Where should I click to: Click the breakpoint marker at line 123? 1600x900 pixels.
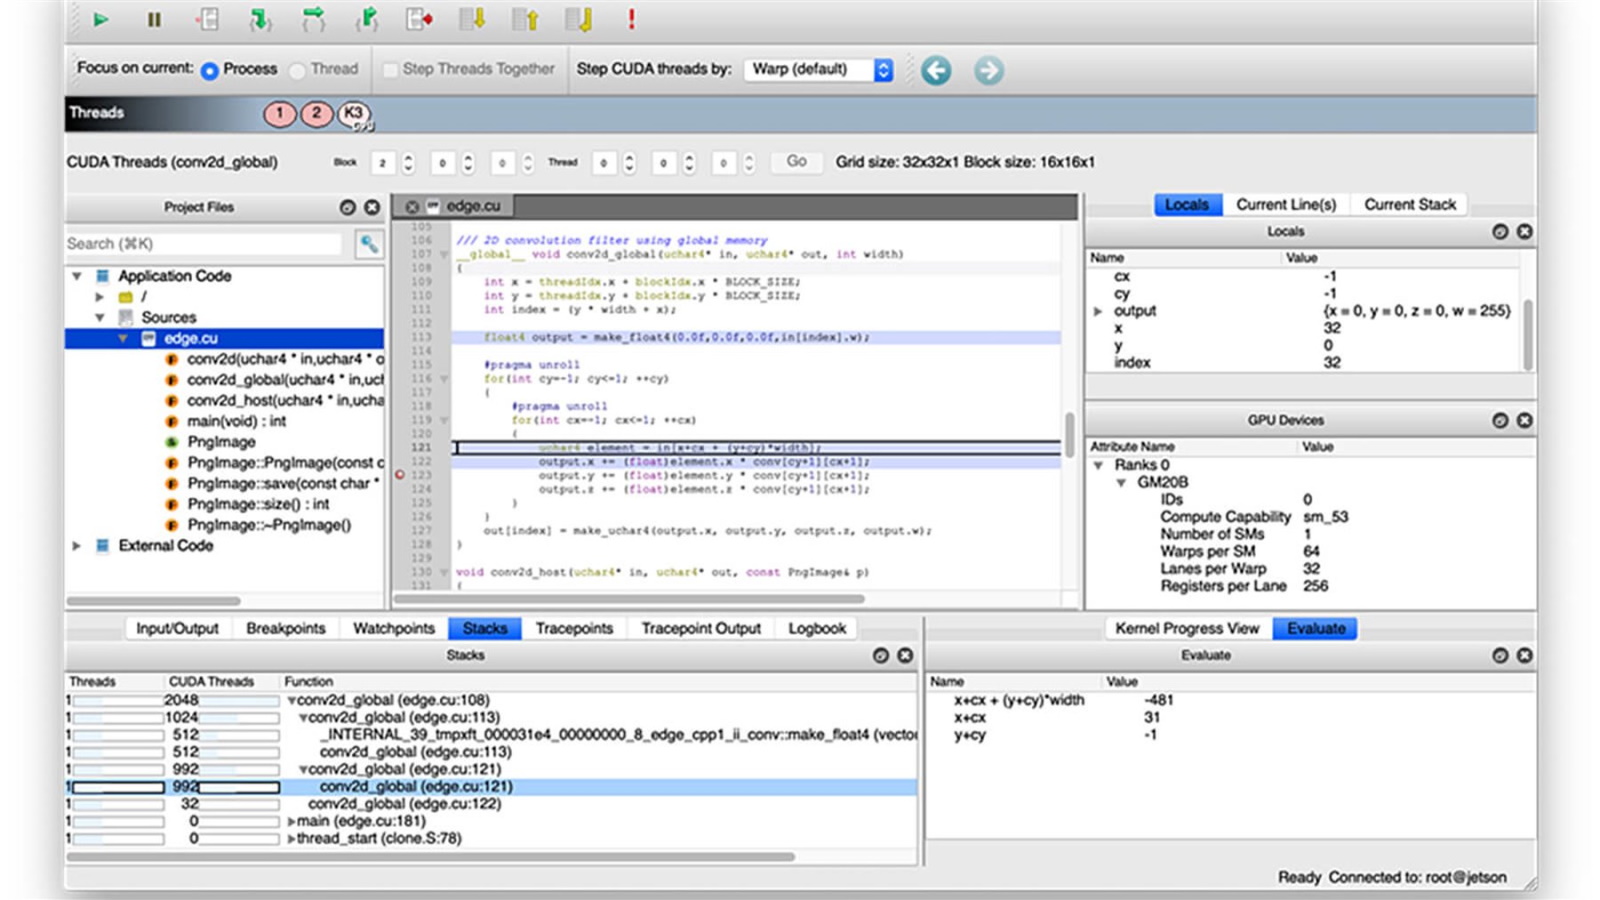[x=400, y=475]
